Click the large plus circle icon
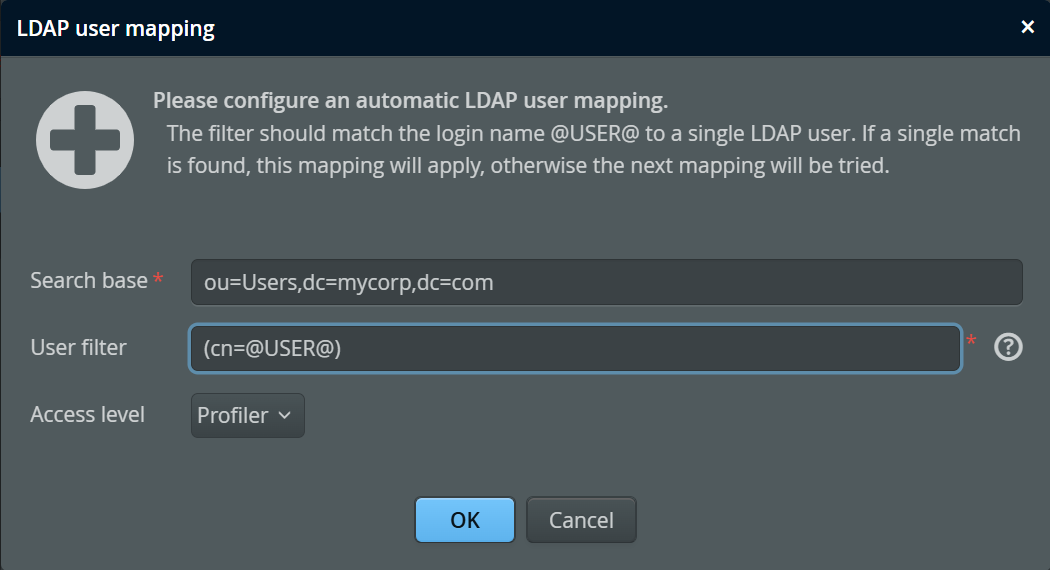1050x570 pixels. tap(85, 140)
